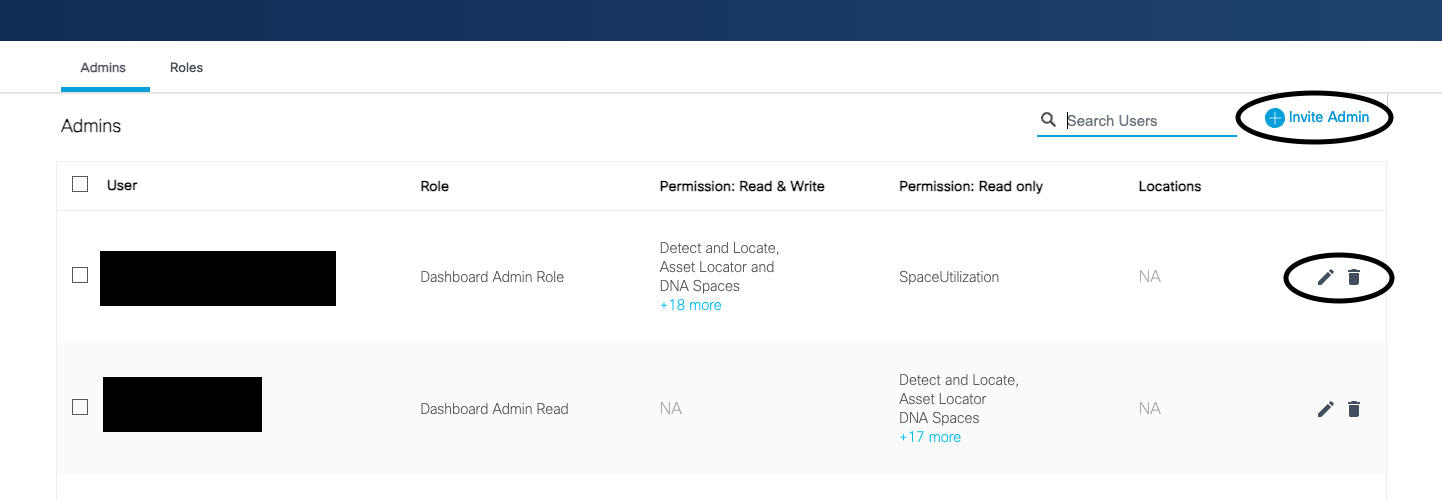Click the Locations column header
The width and height of the screenshot is (1442, 501).
(1169, 186)
